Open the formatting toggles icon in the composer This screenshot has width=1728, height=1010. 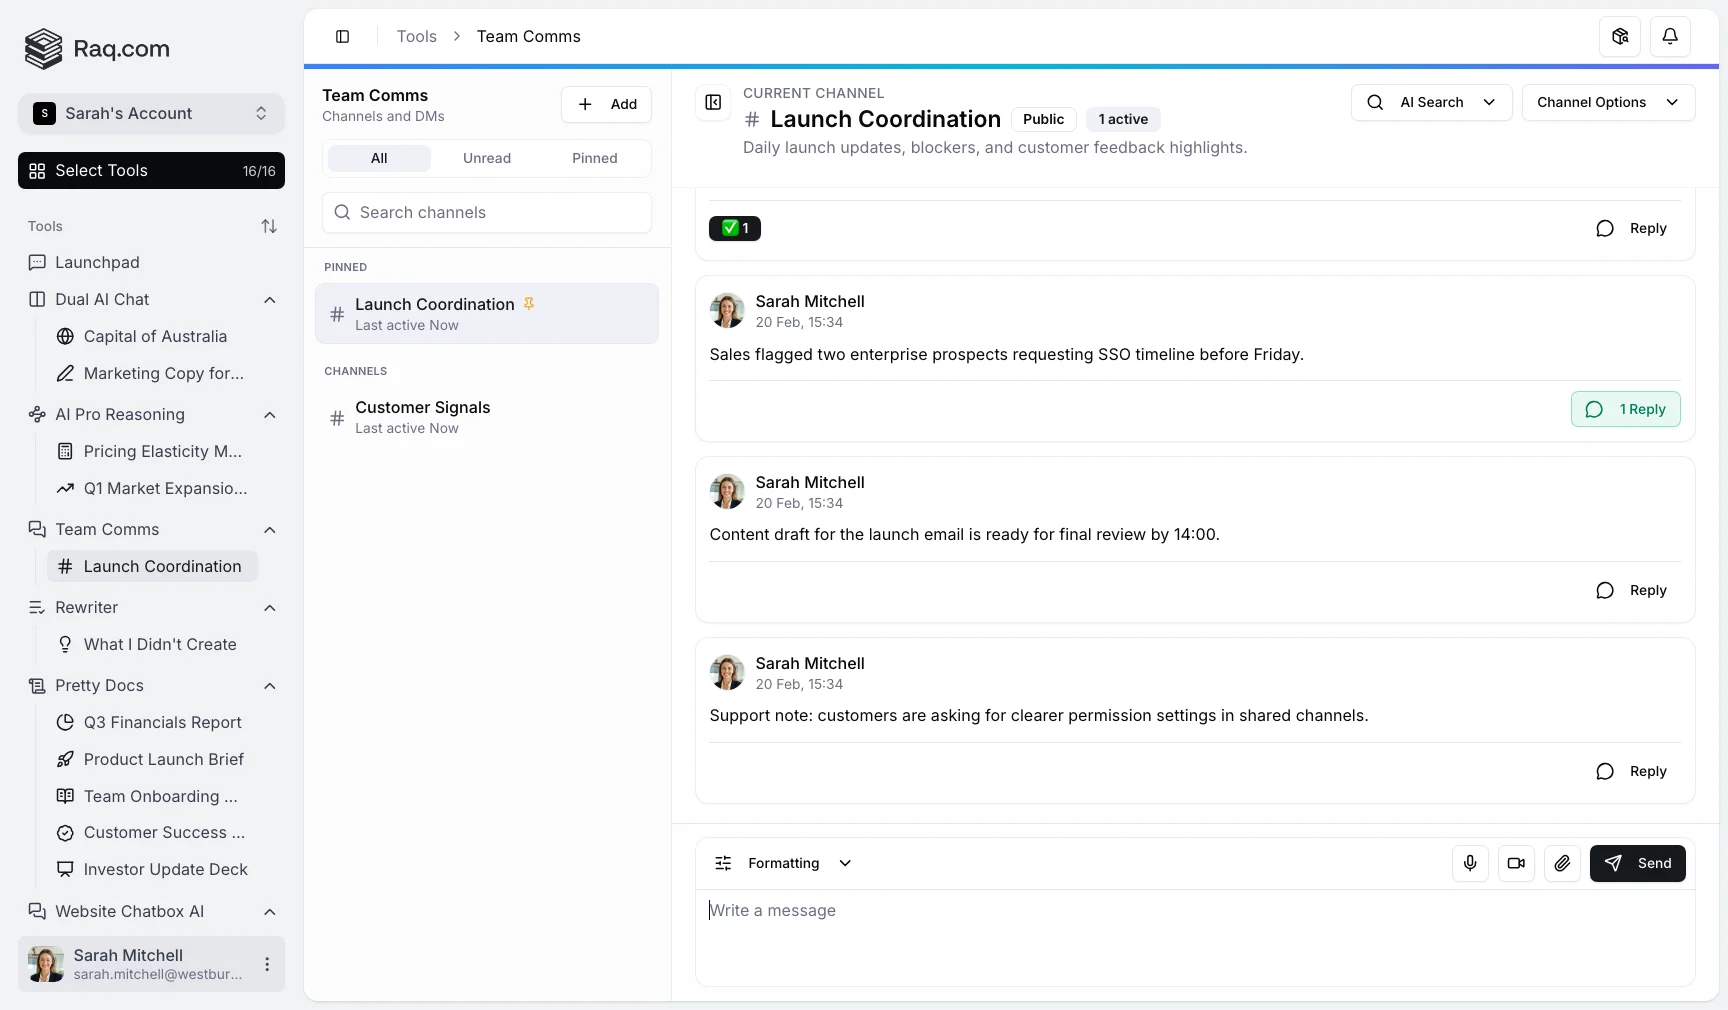[723, 863]
